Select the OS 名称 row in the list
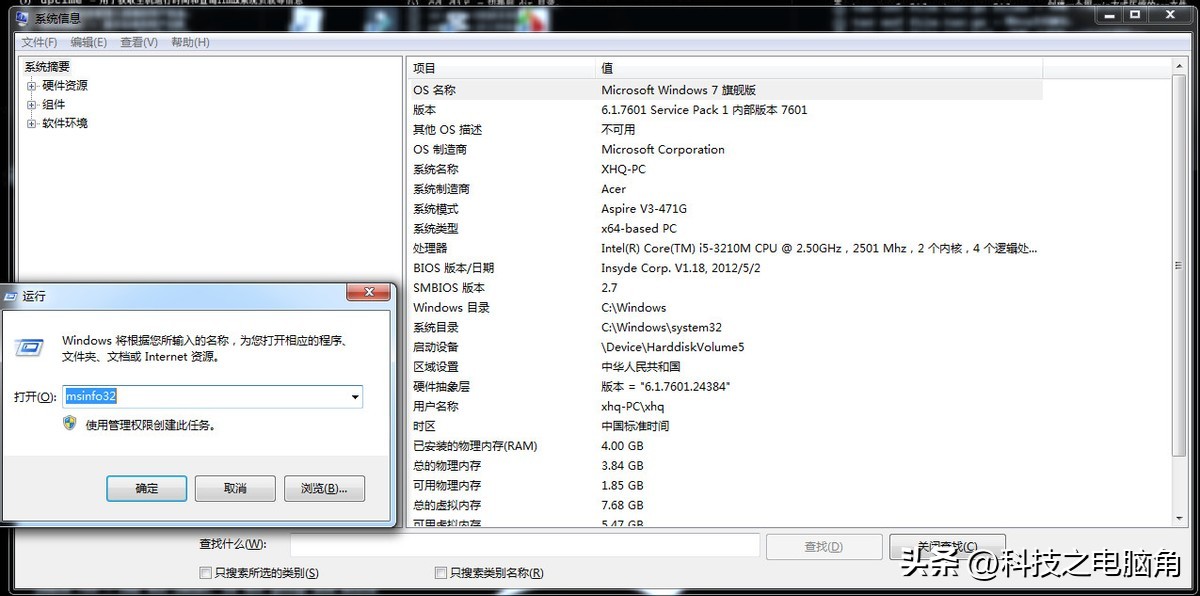The height and width of the screenshot is (596, 1200). click(700, 89)
